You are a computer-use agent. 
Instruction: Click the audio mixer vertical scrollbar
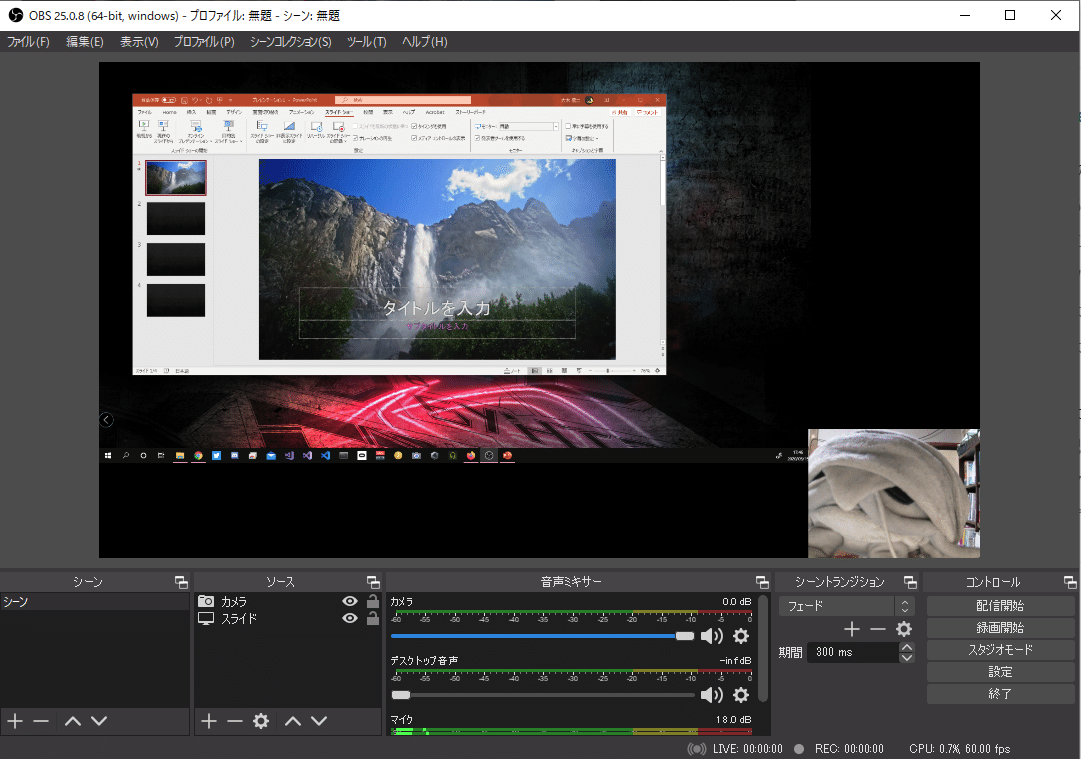pos(762,648)
